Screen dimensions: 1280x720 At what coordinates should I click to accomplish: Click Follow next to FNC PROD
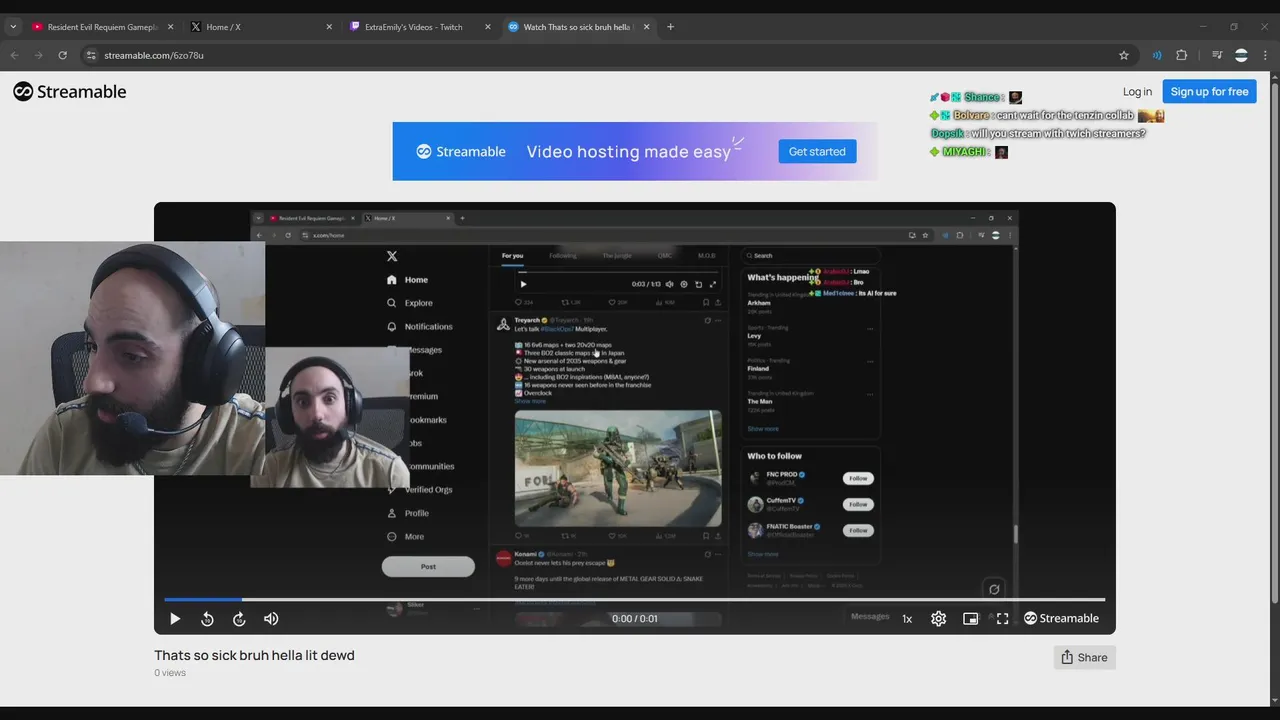(858, 478)
